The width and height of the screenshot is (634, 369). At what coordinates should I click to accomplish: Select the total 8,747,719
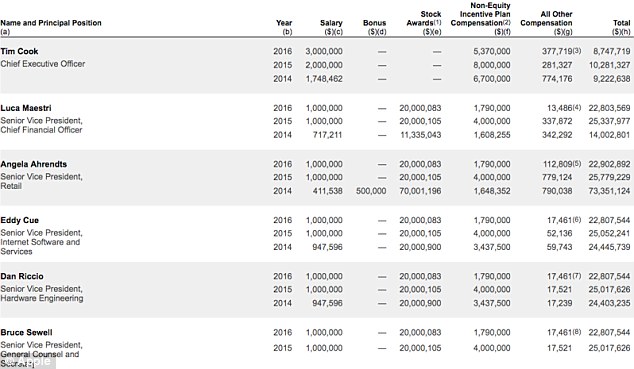[612, 51]
